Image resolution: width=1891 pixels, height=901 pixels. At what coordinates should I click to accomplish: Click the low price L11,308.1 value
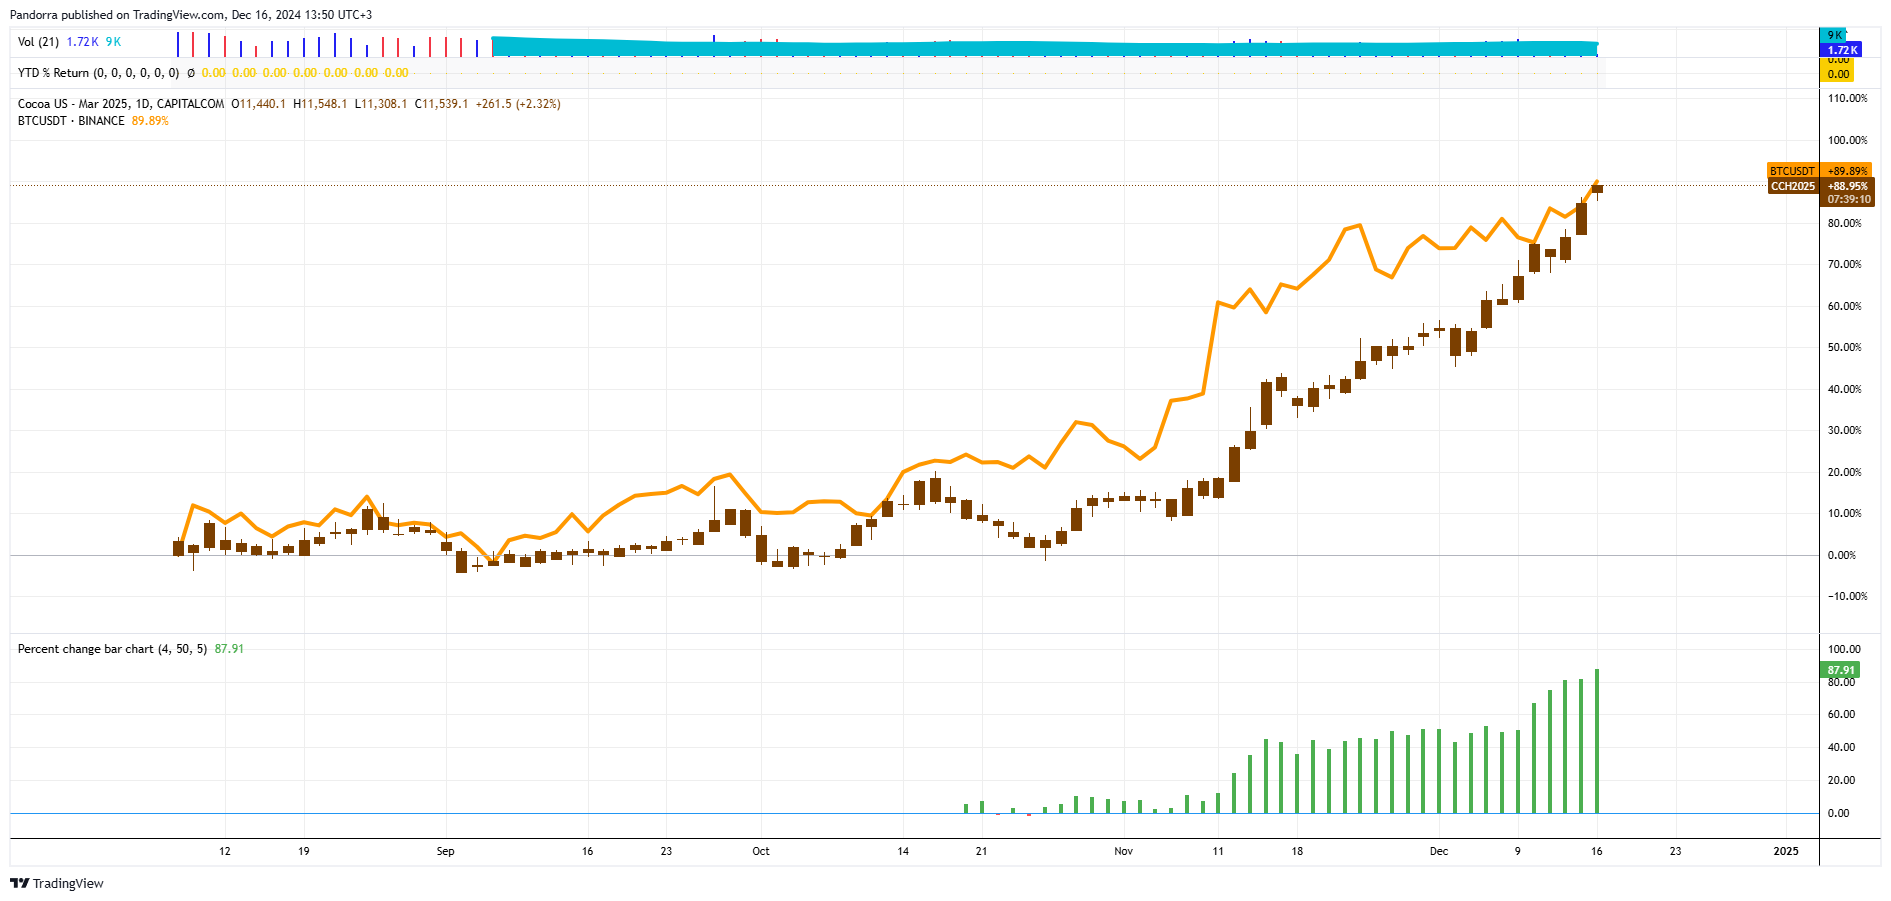coord(381,104)
